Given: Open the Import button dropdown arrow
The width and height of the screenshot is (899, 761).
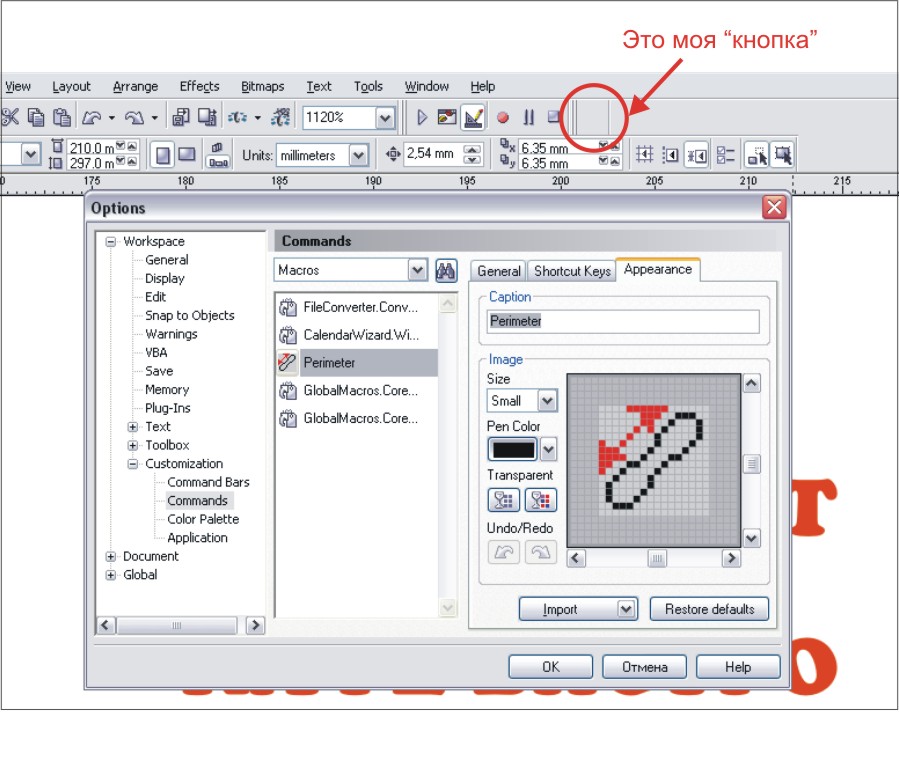Looking at the screenshot, I should (626, 609).
